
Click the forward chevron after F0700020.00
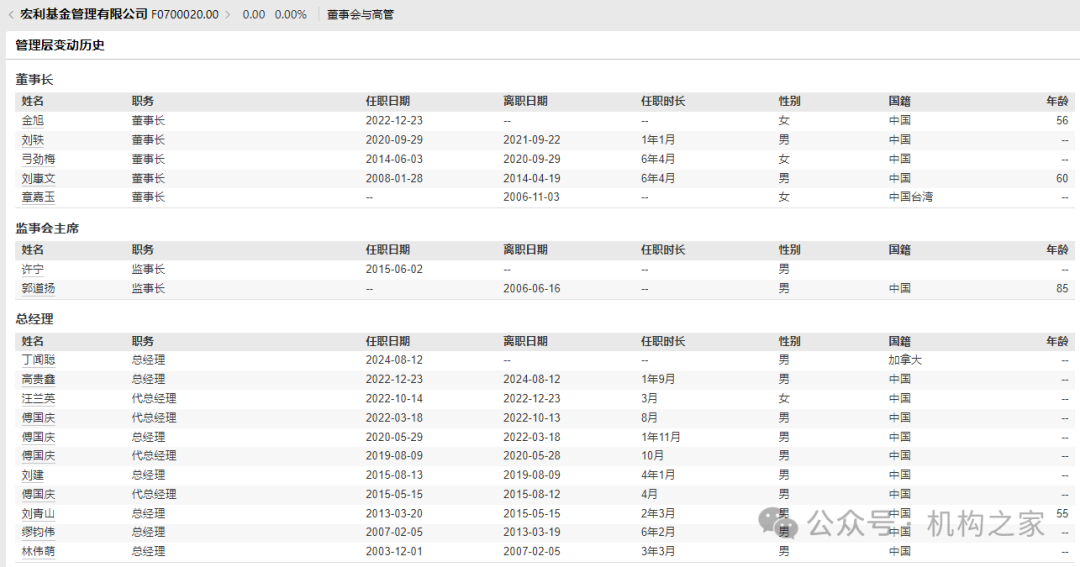[x=228, y=14]
